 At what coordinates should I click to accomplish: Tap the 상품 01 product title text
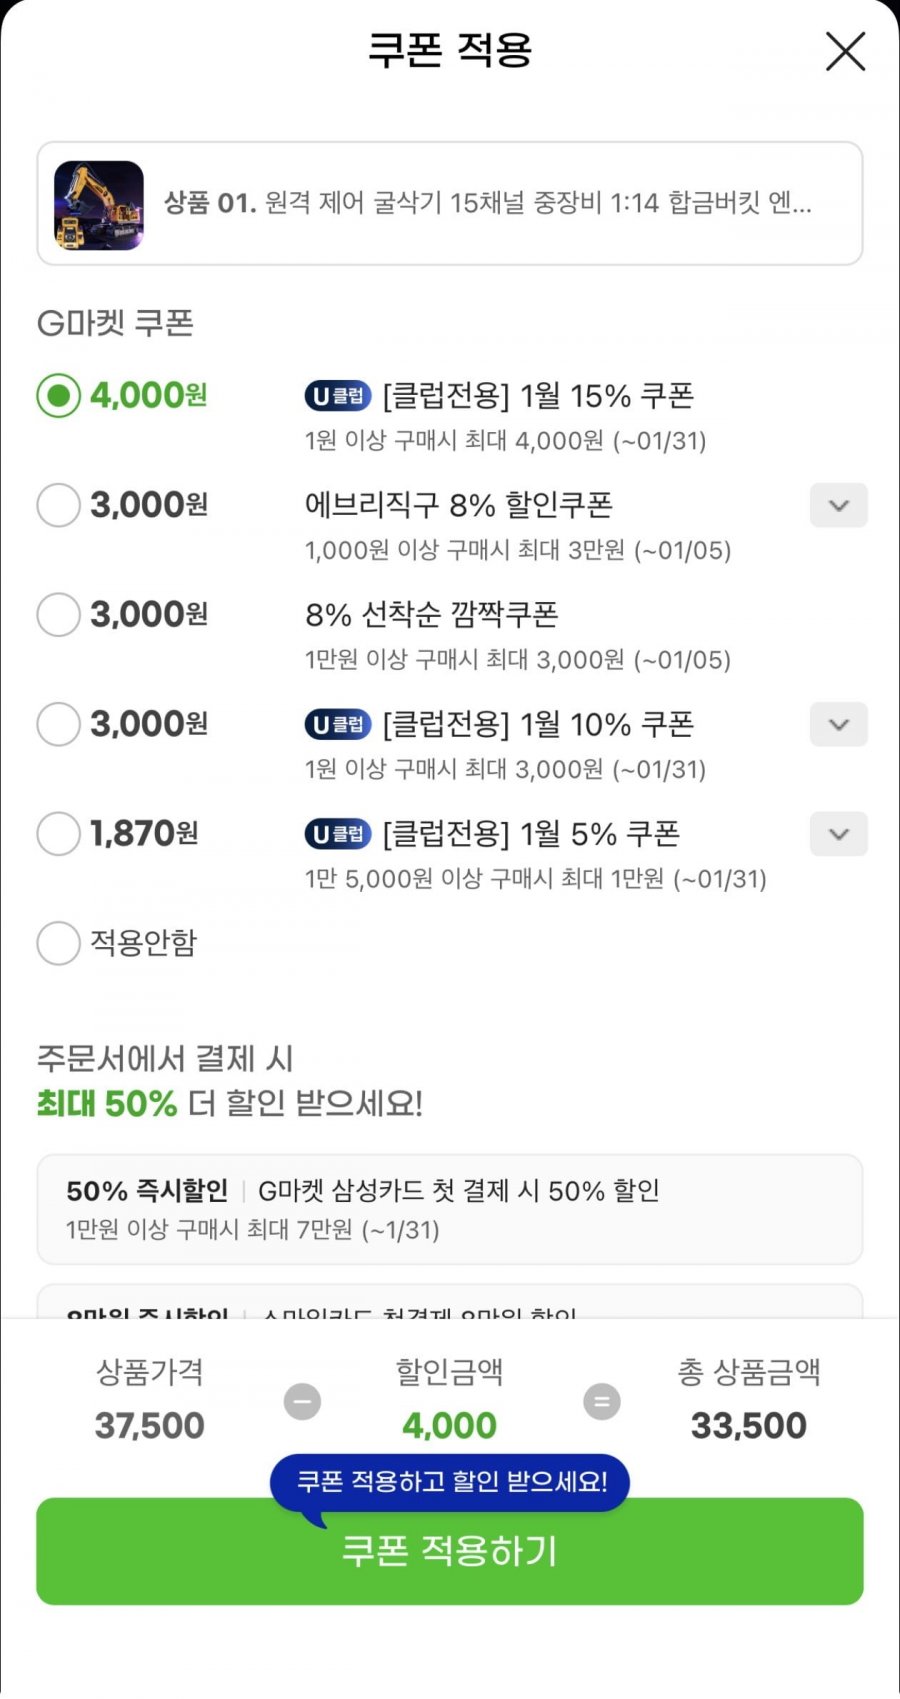click(488, 204)
